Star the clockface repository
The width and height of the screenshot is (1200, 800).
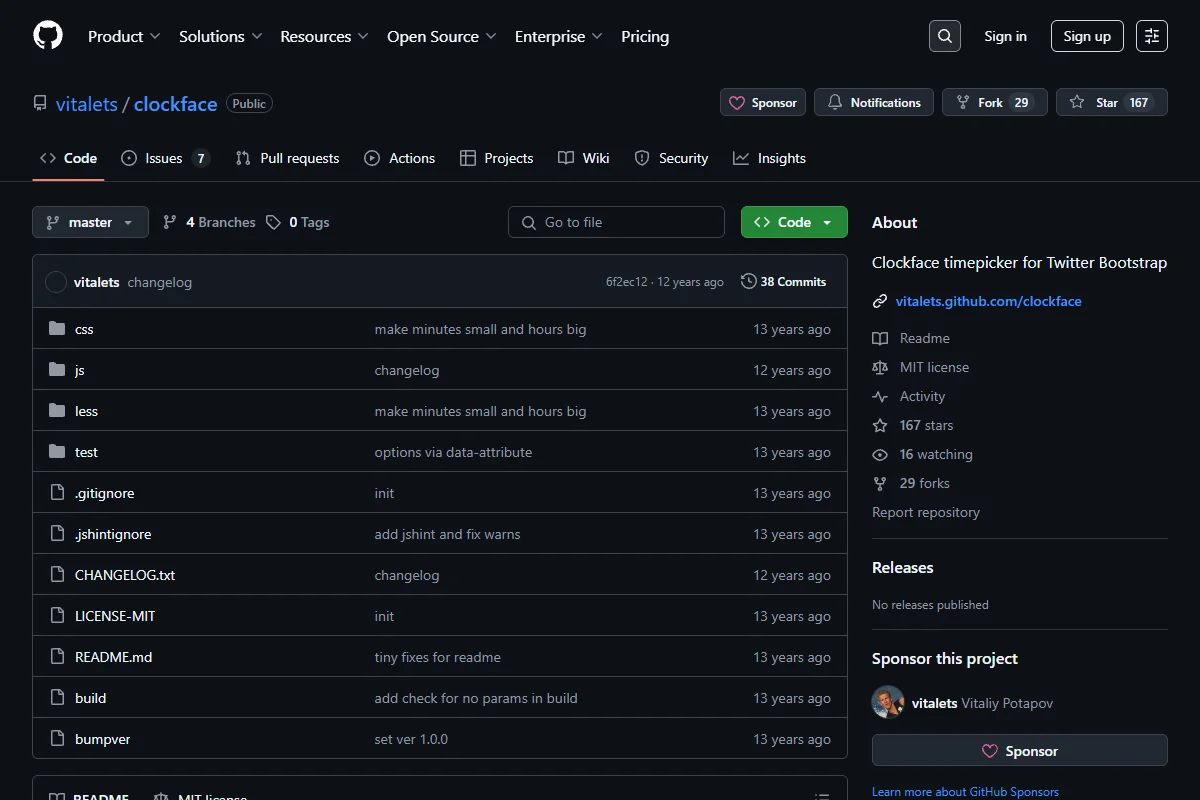tap(1112, 102)
